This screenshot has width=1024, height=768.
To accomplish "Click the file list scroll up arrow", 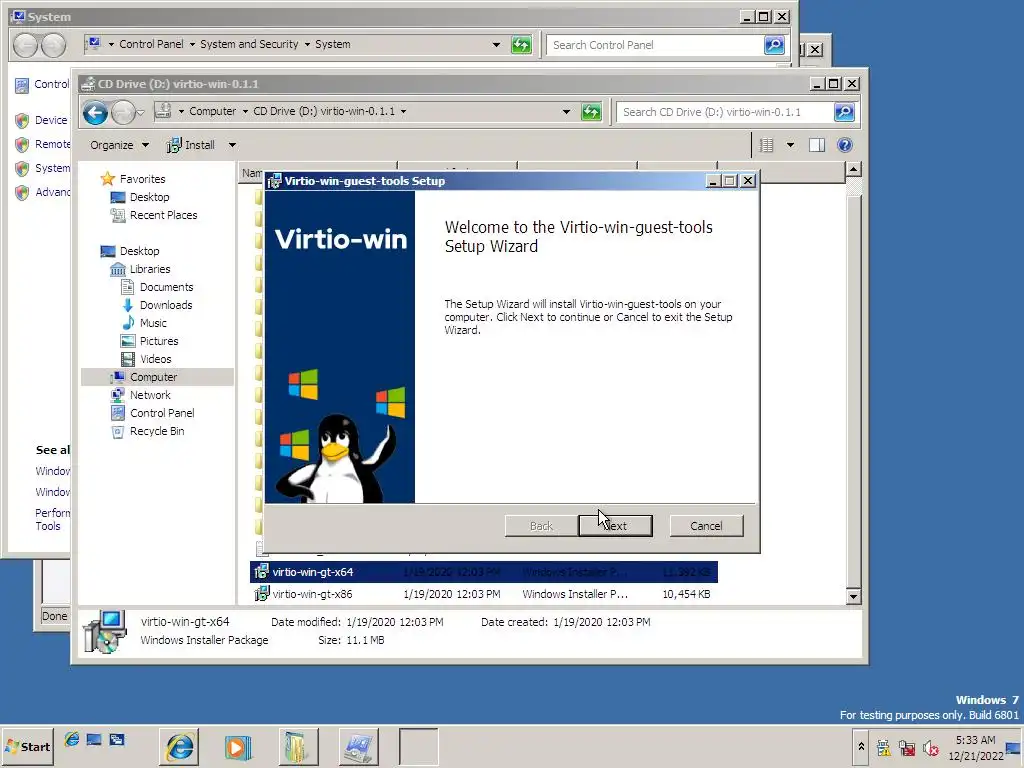I will pos(853,169).
